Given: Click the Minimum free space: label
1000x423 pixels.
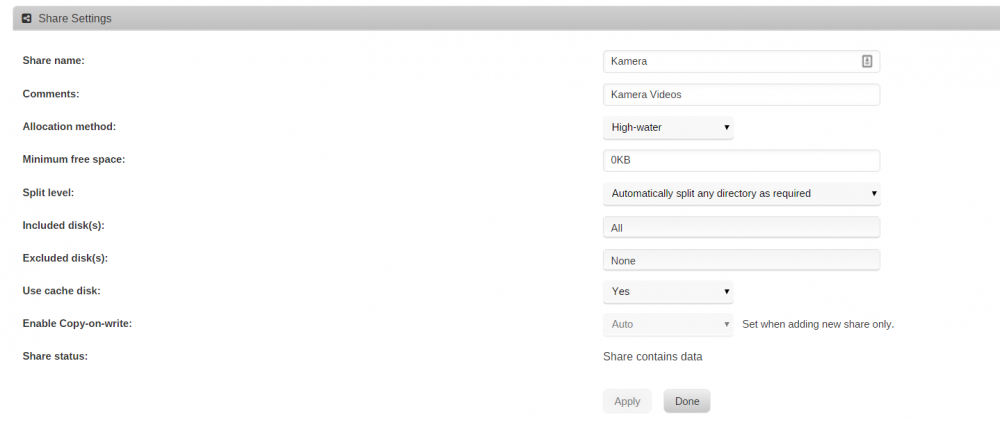Looking at the screenshot, I should click(x=74, y=160).
